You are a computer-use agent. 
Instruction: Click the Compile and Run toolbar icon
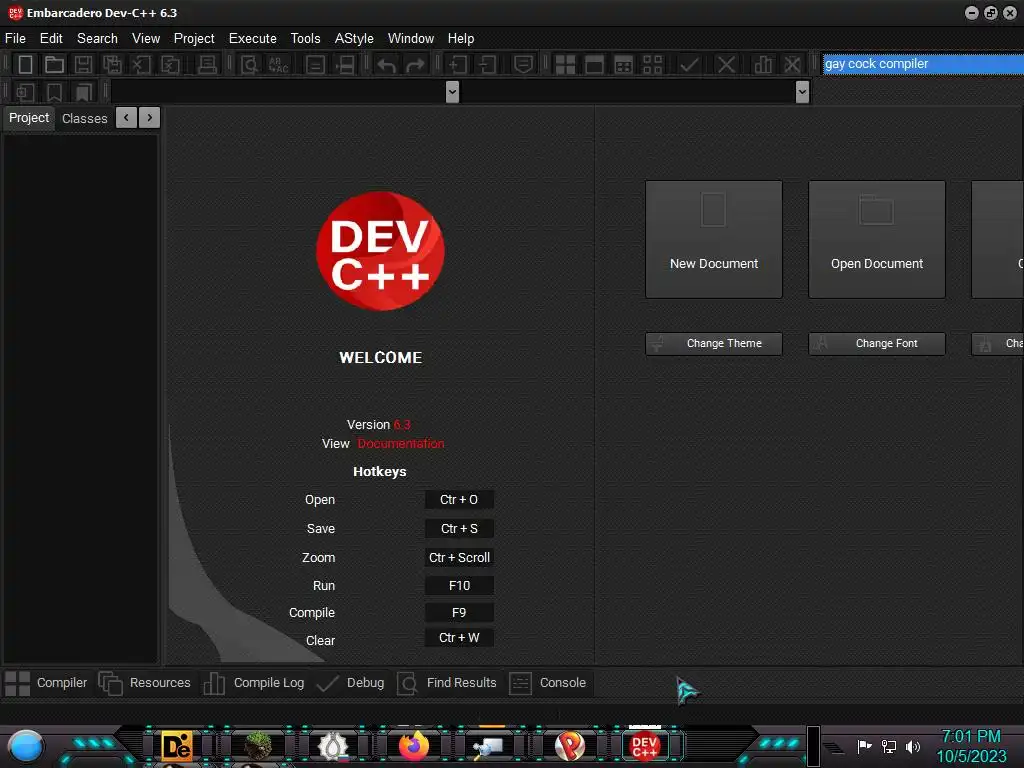tap(624, 64)
